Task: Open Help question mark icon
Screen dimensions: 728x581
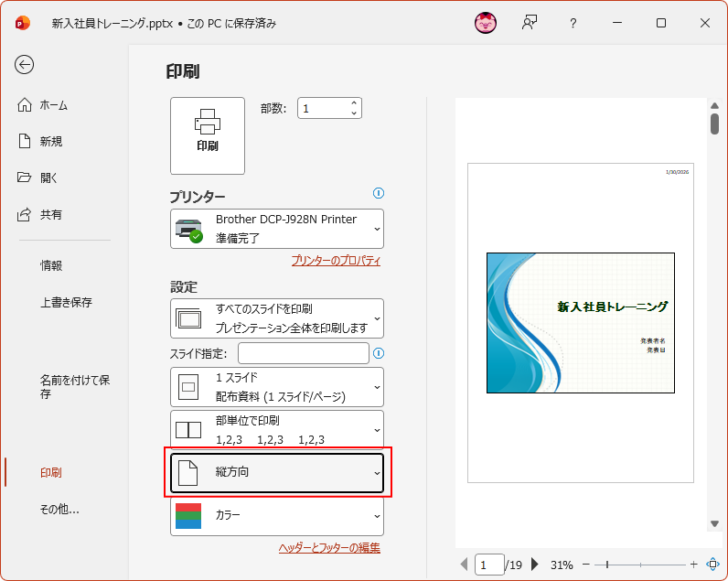Action: [573, 23]
